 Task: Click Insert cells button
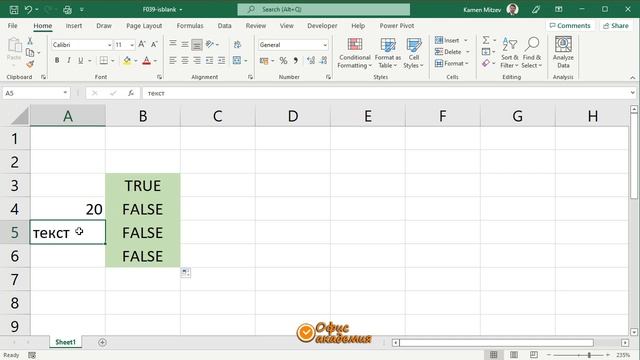pyautogui.click(x=448, y=40)
